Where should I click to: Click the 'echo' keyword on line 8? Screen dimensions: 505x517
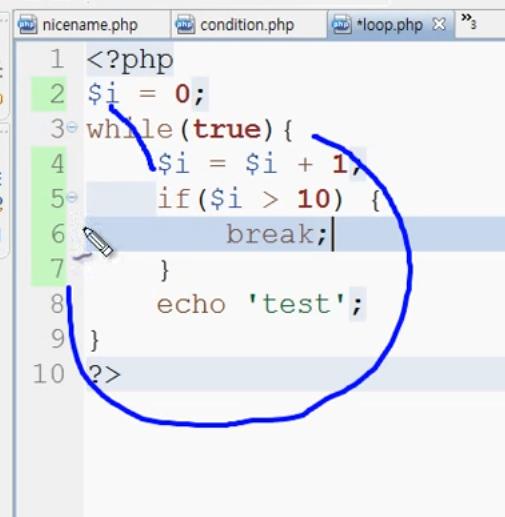click(x=191, y=304)
